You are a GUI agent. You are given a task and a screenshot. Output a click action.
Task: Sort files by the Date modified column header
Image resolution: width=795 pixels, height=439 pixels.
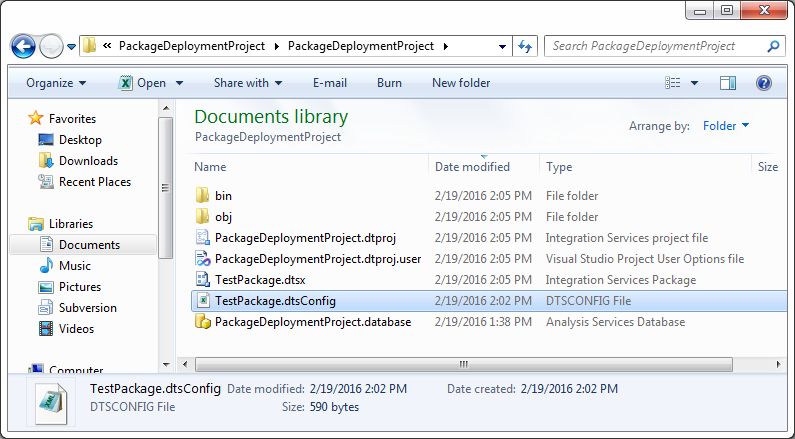coord(472,167)
